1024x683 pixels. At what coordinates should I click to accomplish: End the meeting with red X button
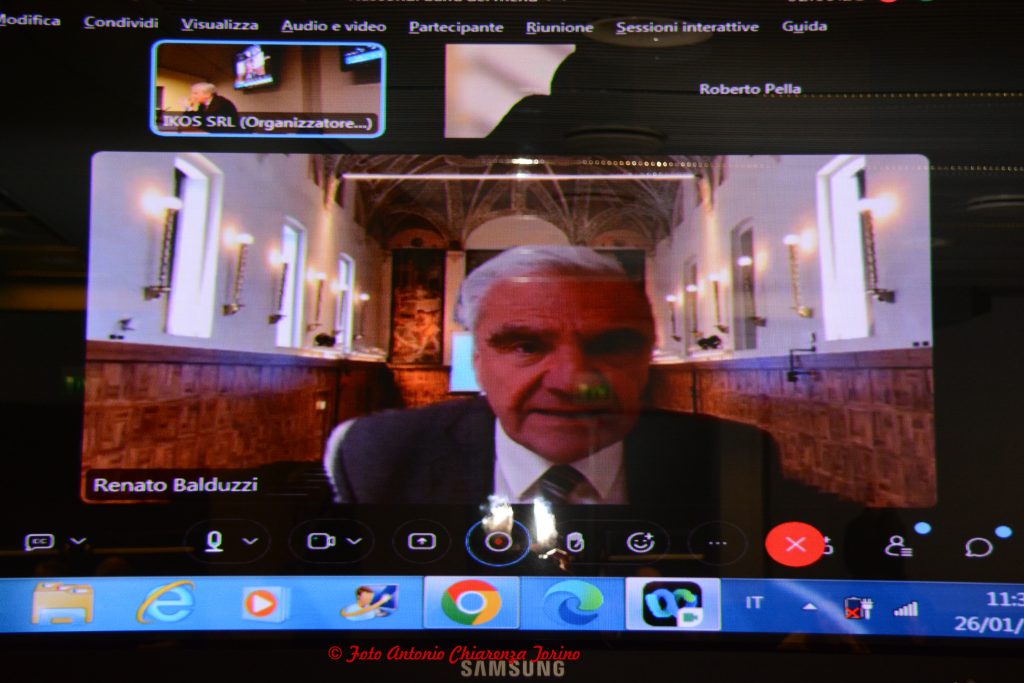(794, 544)
